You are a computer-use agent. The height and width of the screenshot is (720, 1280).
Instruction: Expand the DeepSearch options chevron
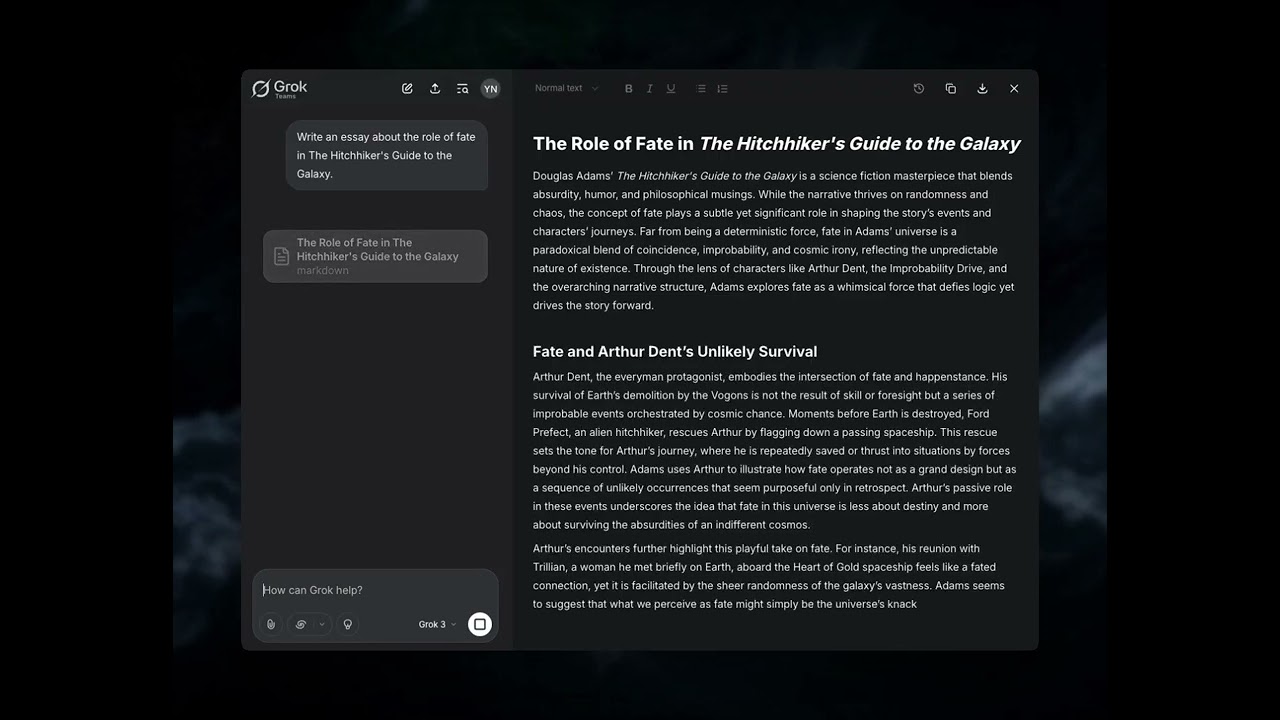pyautogui.click(x=322, y=624)
